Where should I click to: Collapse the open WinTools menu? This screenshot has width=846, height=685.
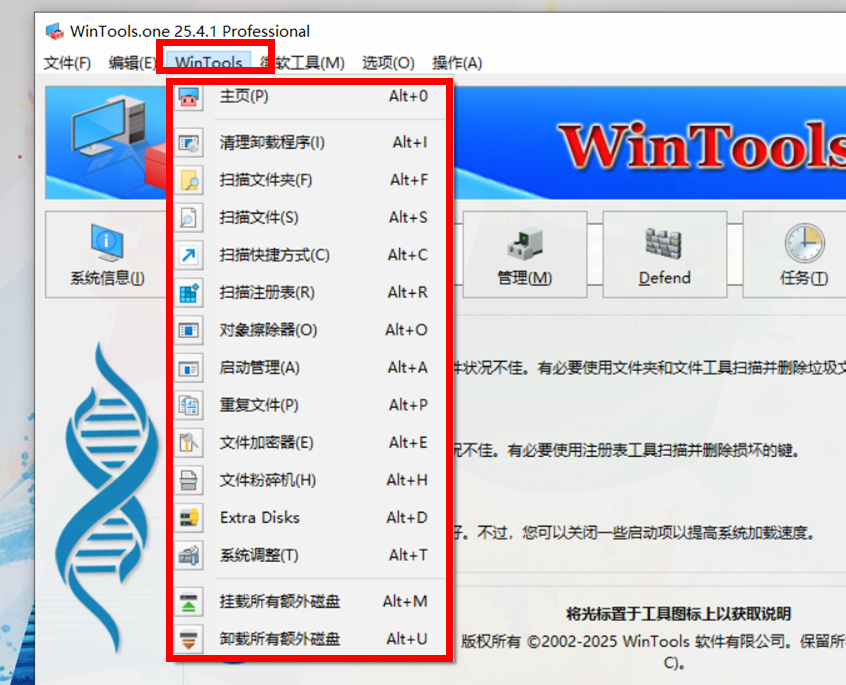(208, 63)
